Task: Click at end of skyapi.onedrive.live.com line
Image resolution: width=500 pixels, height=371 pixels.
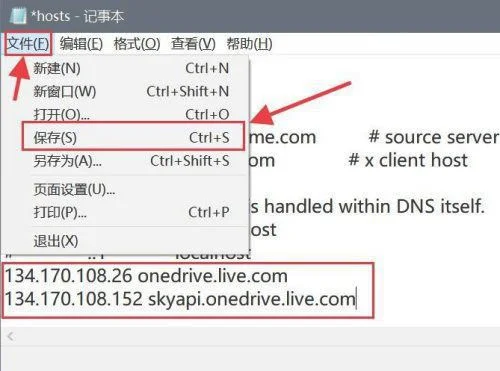Action: (x=356, y=299)
